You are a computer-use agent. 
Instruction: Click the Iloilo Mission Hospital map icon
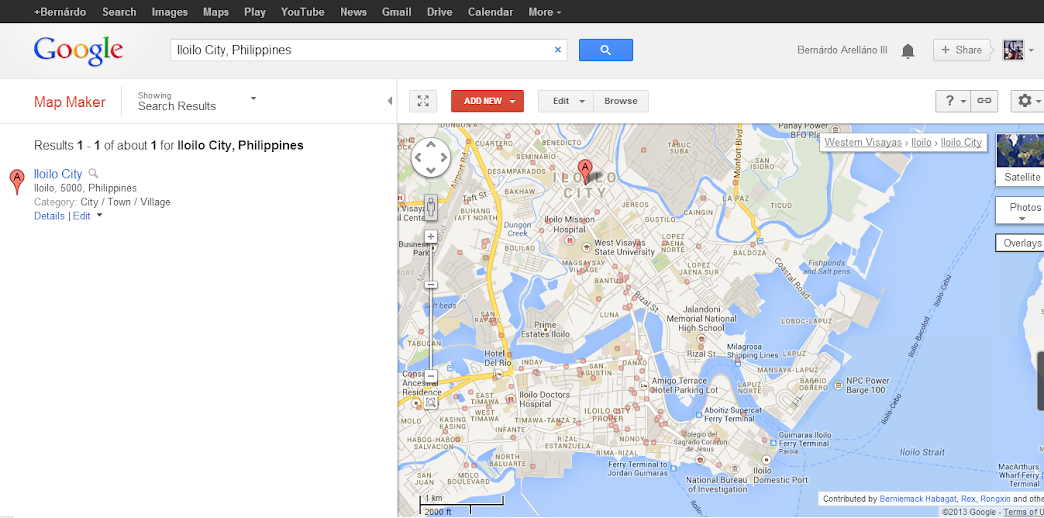(x=569, y=240)
